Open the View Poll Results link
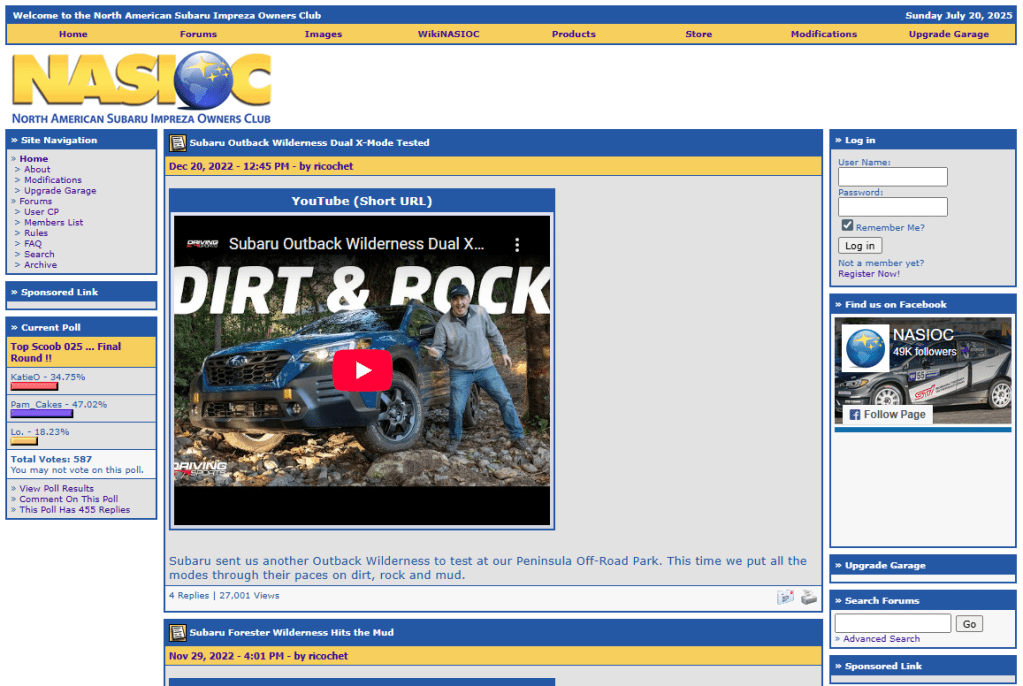Viewport: 1023px width, 686px height. [56, 489]
